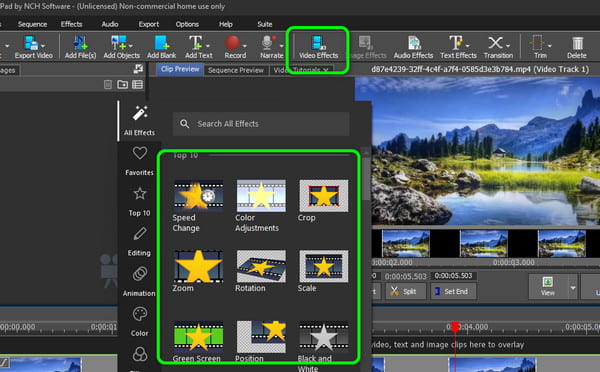This screenshot has height=372, width=600.
Task: Open the Sequence menu
Action: pyautogui.click(x=33, y=24)
